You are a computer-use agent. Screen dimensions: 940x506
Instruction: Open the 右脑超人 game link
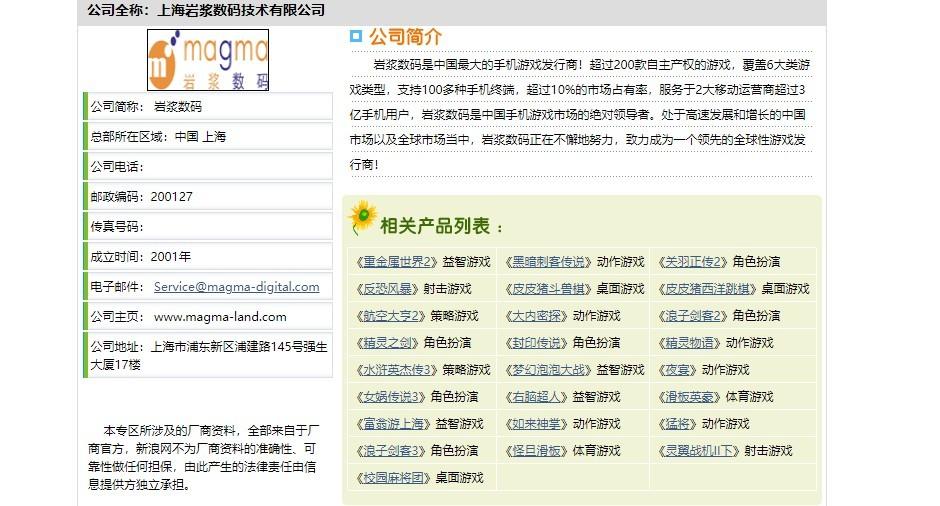537,396
